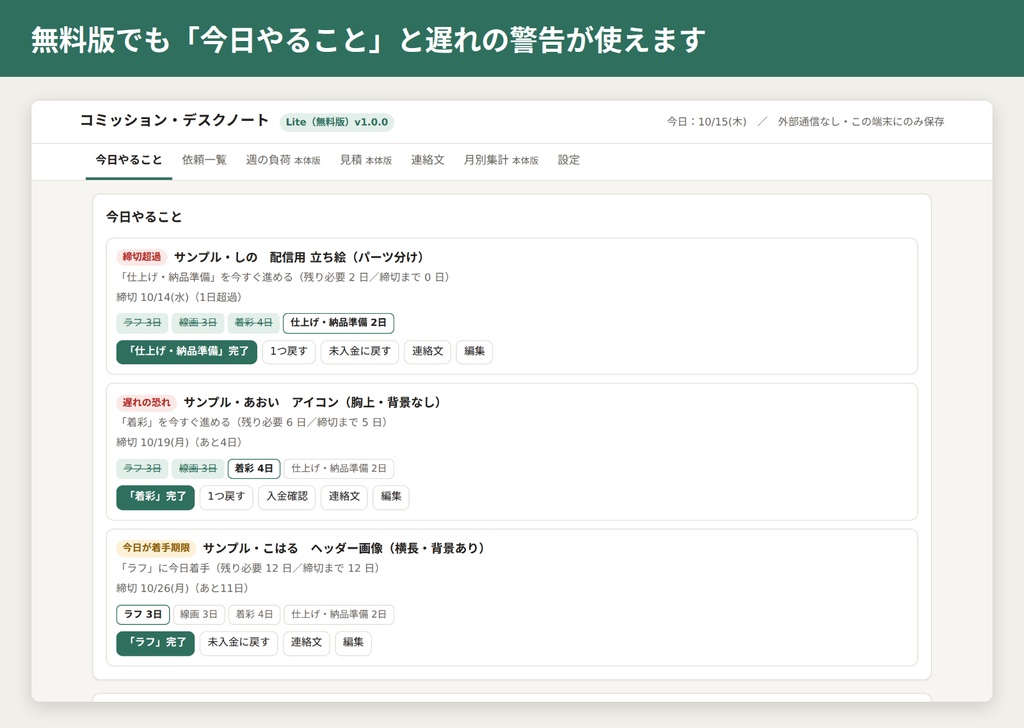Click 1つ戻す on the サンプル・あおい card
The height and width of the screenshot is (728, 1024).
[226, 497]
